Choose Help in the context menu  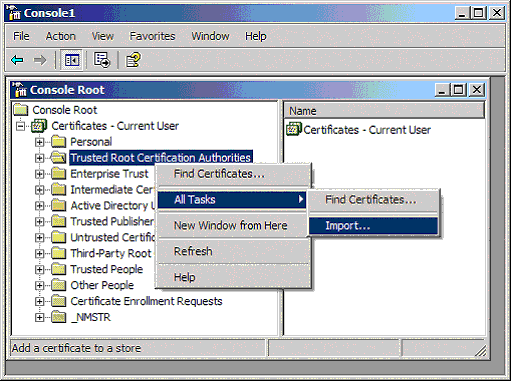coord(234,277)
